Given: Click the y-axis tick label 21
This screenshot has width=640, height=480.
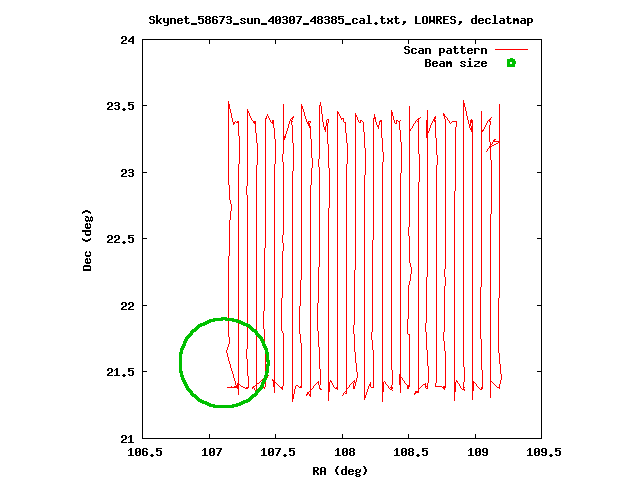Looking at the screenshot, I should tap(127, 439).
